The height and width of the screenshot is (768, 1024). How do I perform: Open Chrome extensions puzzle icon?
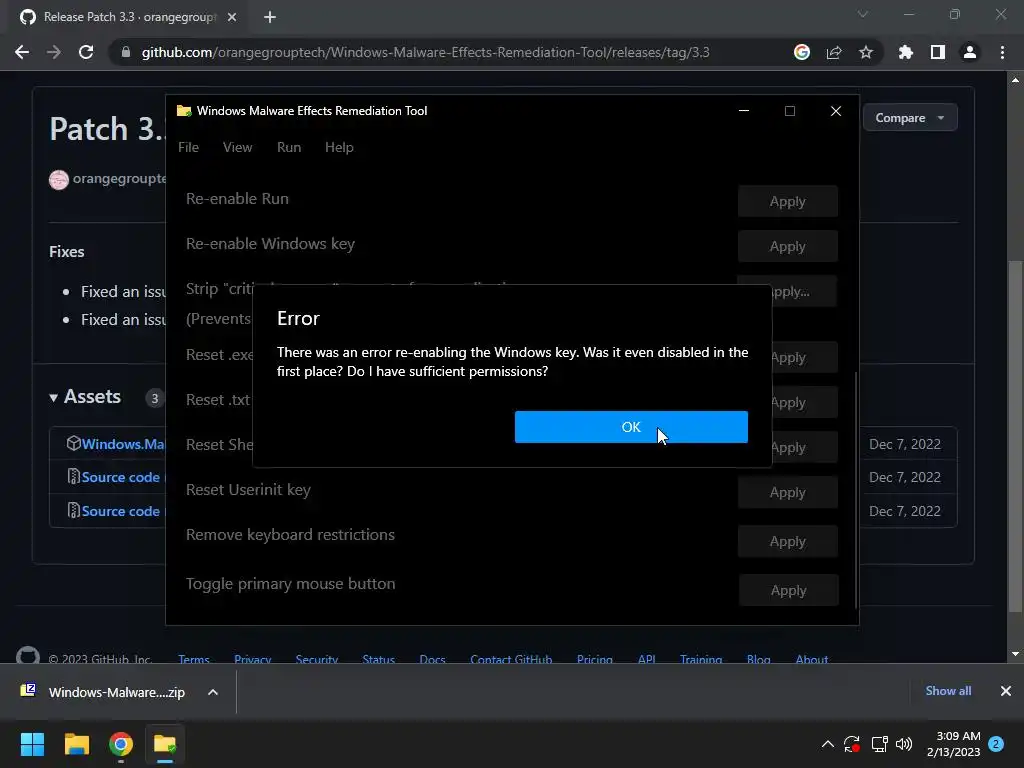905,52
